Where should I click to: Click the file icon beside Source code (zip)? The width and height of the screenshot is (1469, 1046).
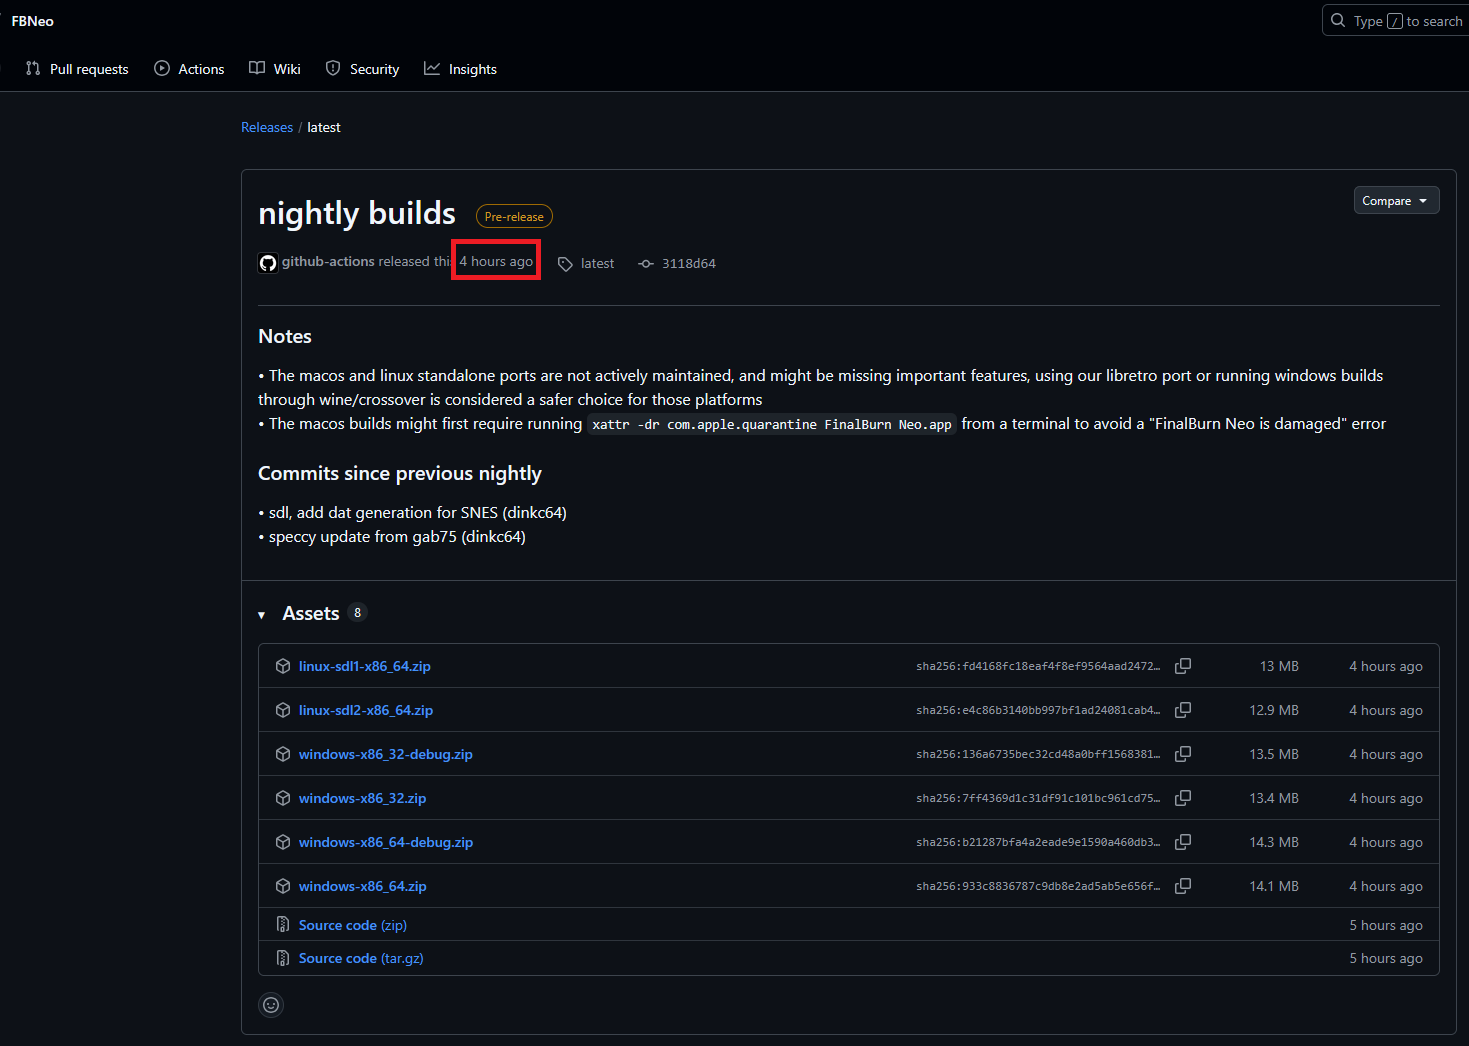[x=283, y=925]
